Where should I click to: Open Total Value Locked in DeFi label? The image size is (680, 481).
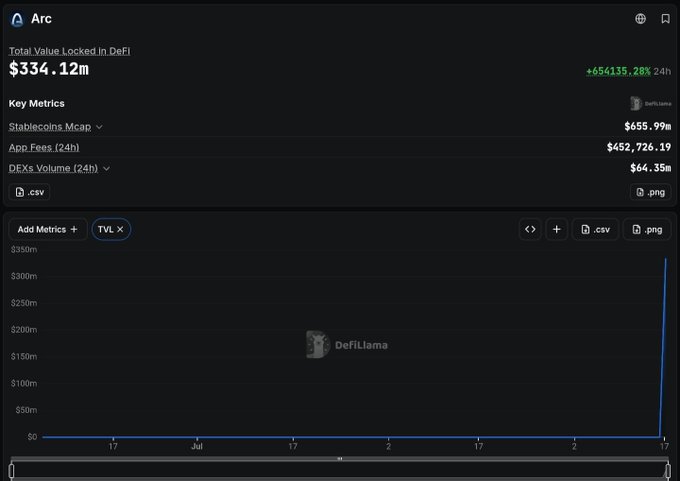click(69, 51)
